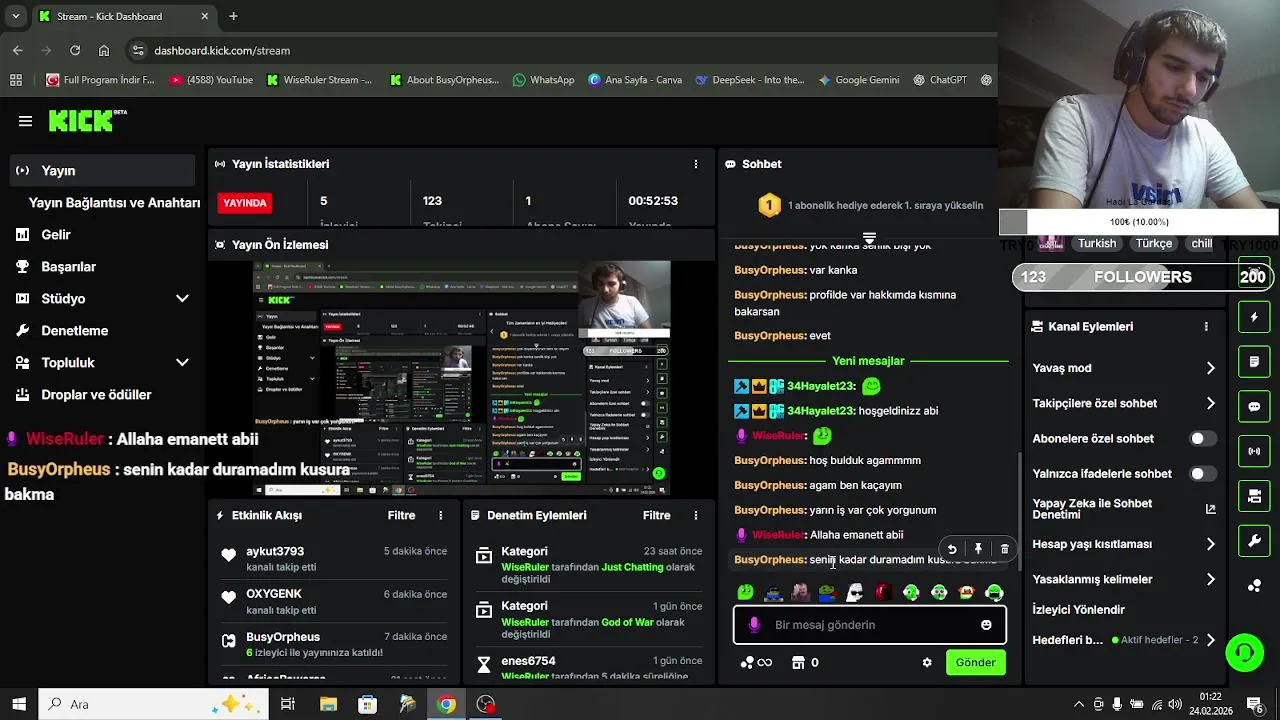Click the note document rail icon

click(x=1254, y=362)
